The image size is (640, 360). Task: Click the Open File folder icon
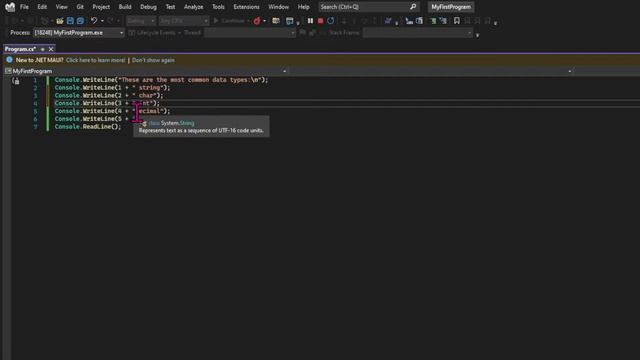(60, 21)
